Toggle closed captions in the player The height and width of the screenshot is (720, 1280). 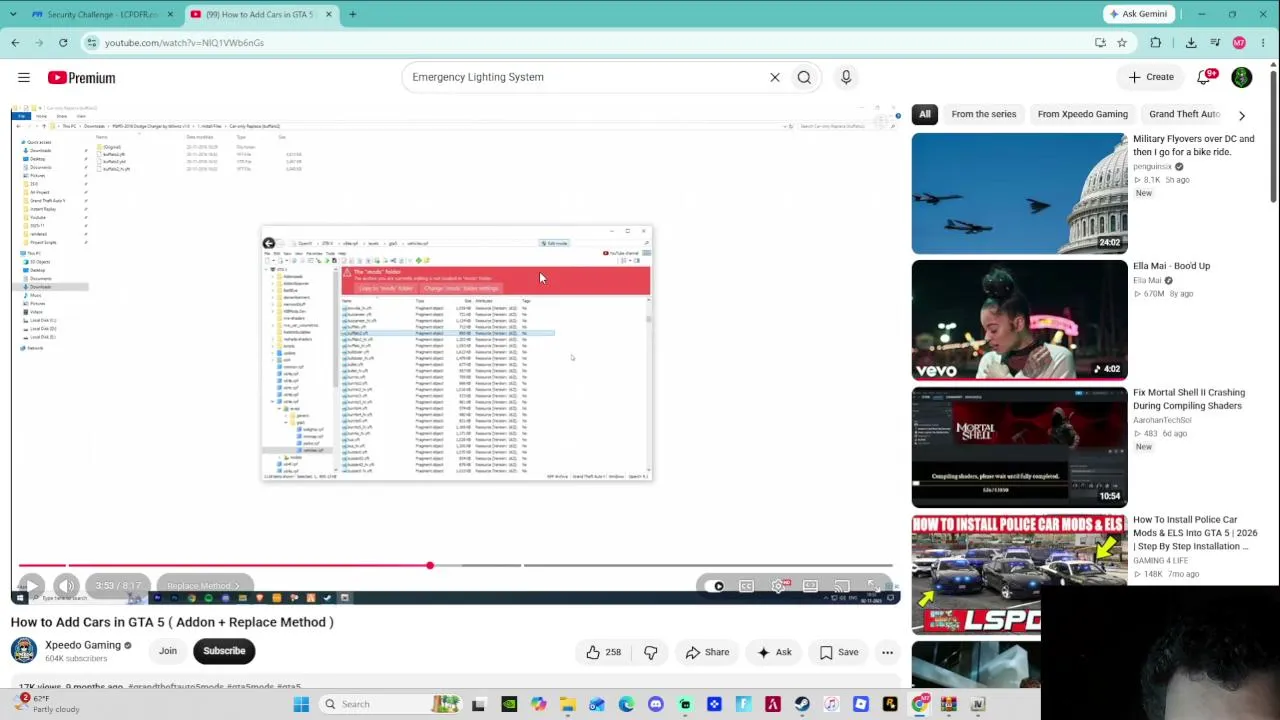tap(746, 586)
